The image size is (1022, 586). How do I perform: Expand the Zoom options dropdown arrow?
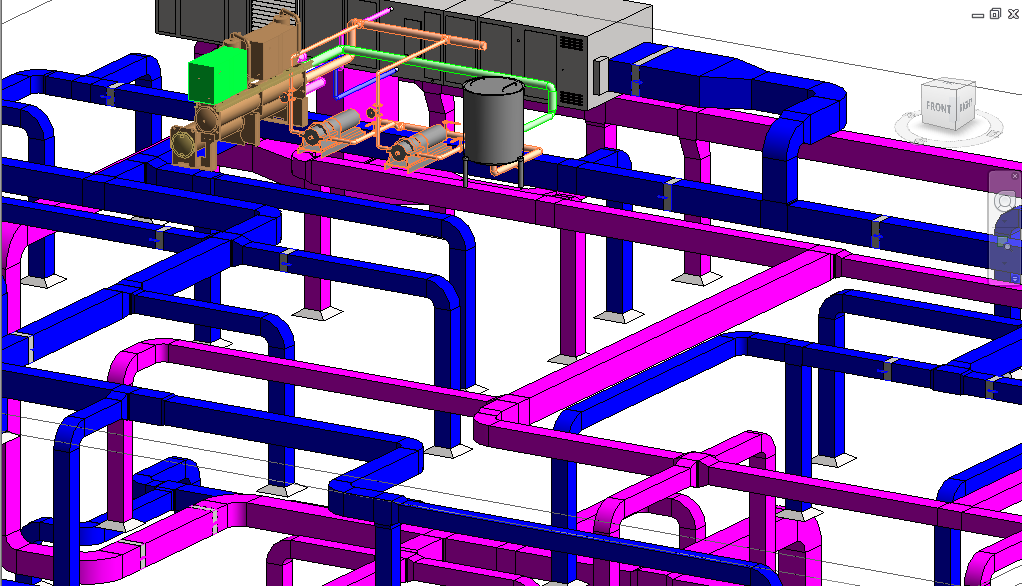click(x=1004, y=263)
